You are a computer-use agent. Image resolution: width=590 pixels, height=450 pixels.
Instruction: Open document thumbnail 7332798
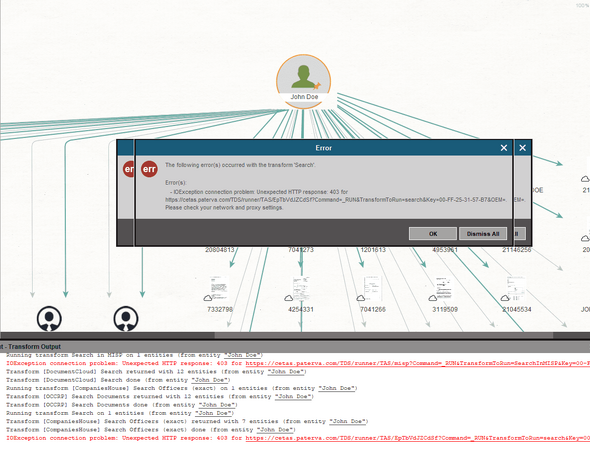click(220, 288)
